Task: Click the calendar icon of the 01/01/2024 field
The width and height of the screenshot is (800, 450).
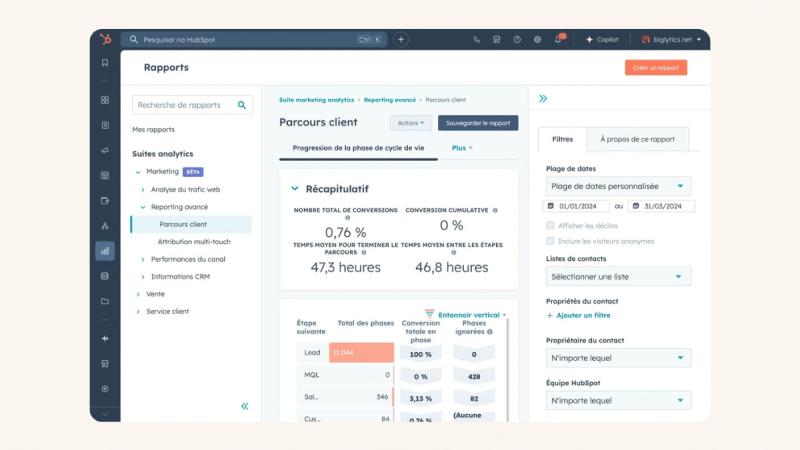Action: 551,206
